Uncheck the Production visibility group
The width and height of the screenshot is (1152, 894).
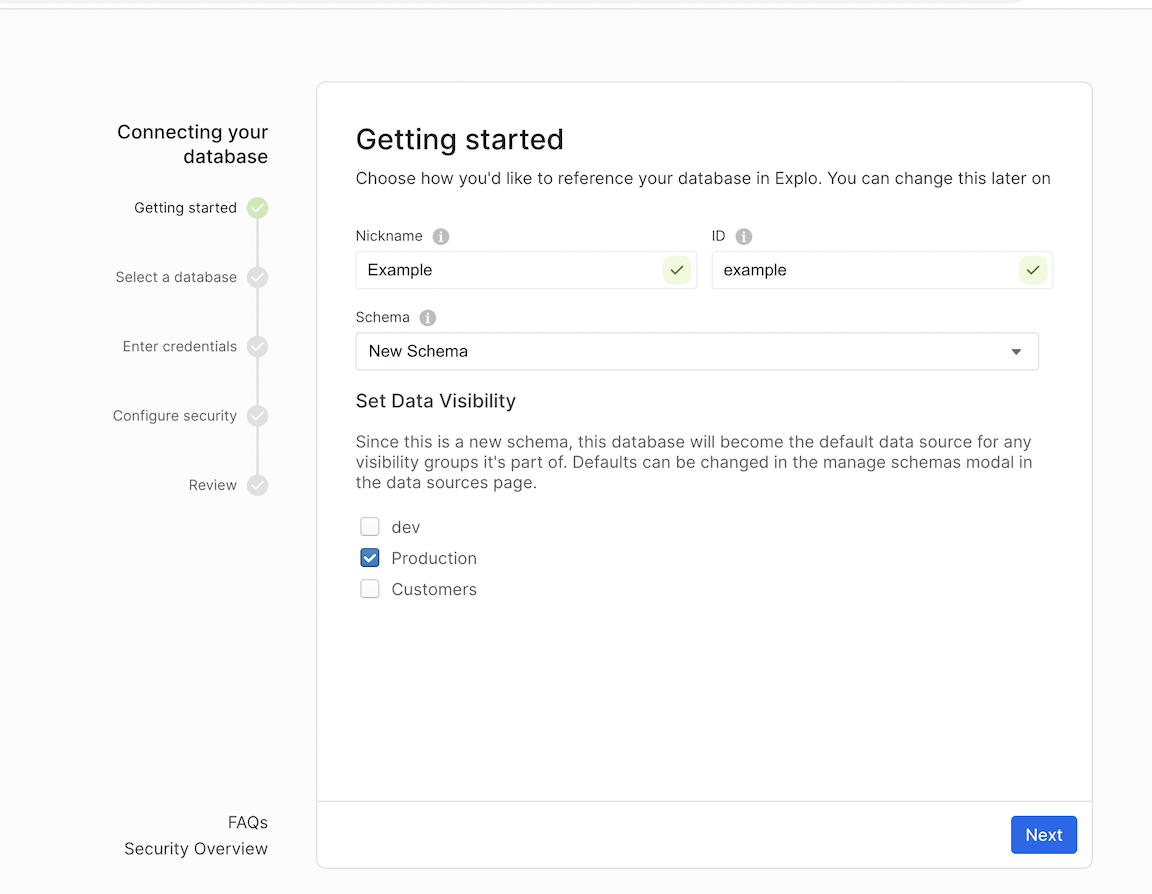370,557
